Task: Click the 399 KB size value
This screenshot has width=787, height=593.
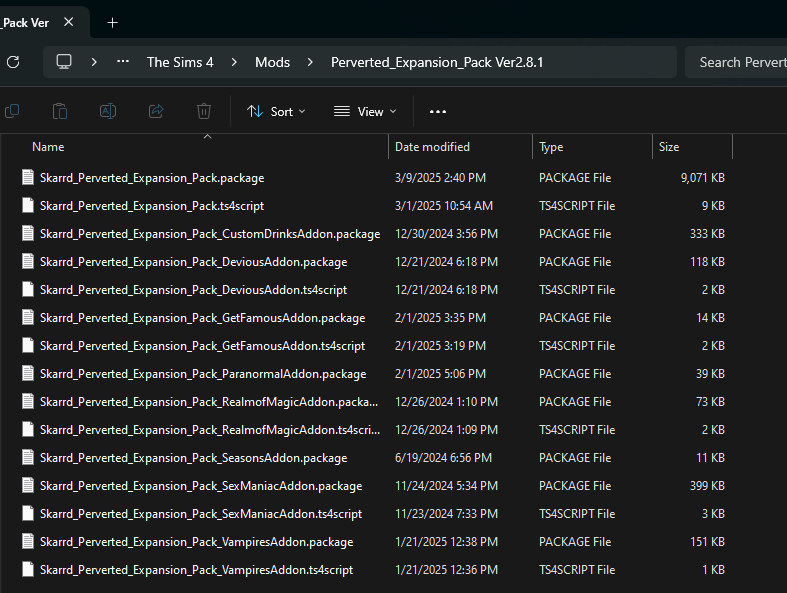Action: [x=707, y=486]
